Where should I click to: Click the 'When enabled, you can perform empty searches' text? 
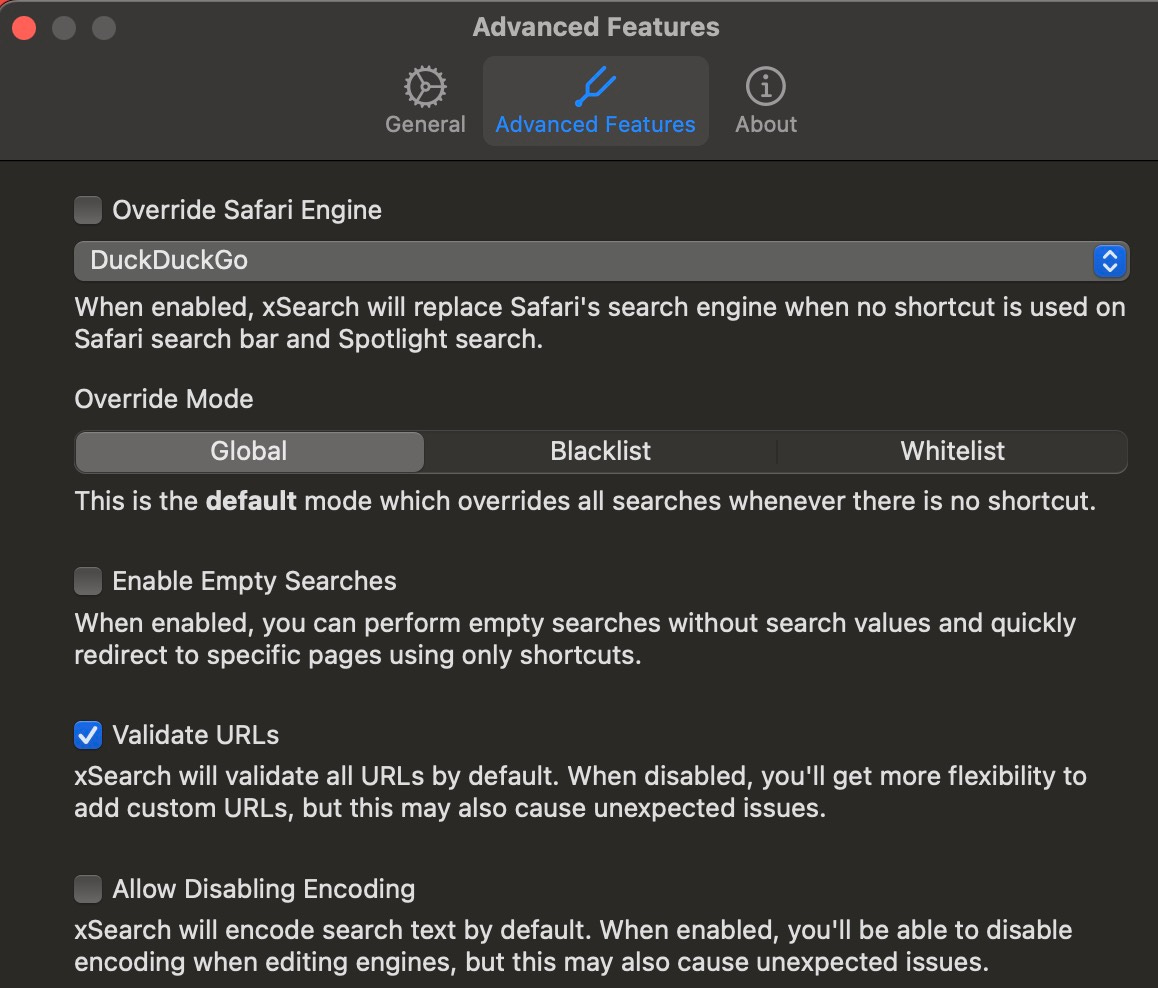pos(575,639)
